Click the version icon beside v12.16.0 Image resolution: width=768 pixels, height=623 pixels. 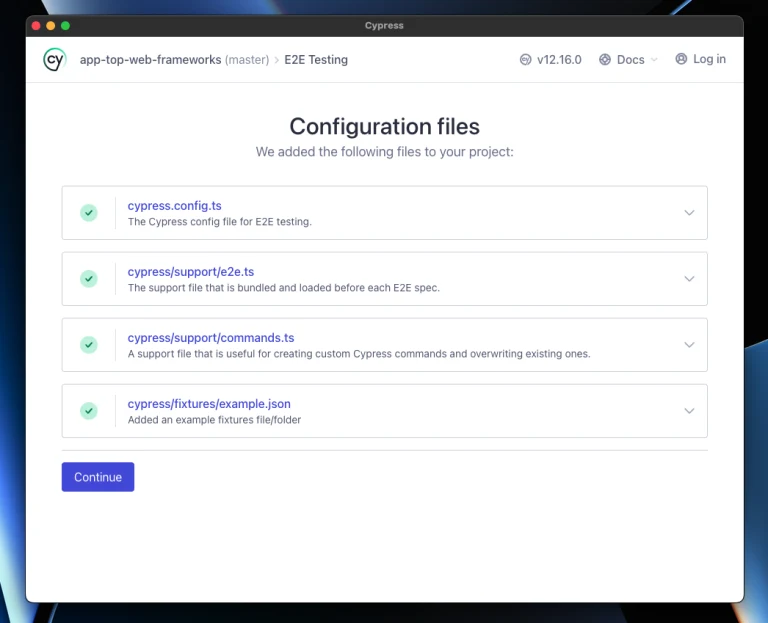click(x=525, y=60)
